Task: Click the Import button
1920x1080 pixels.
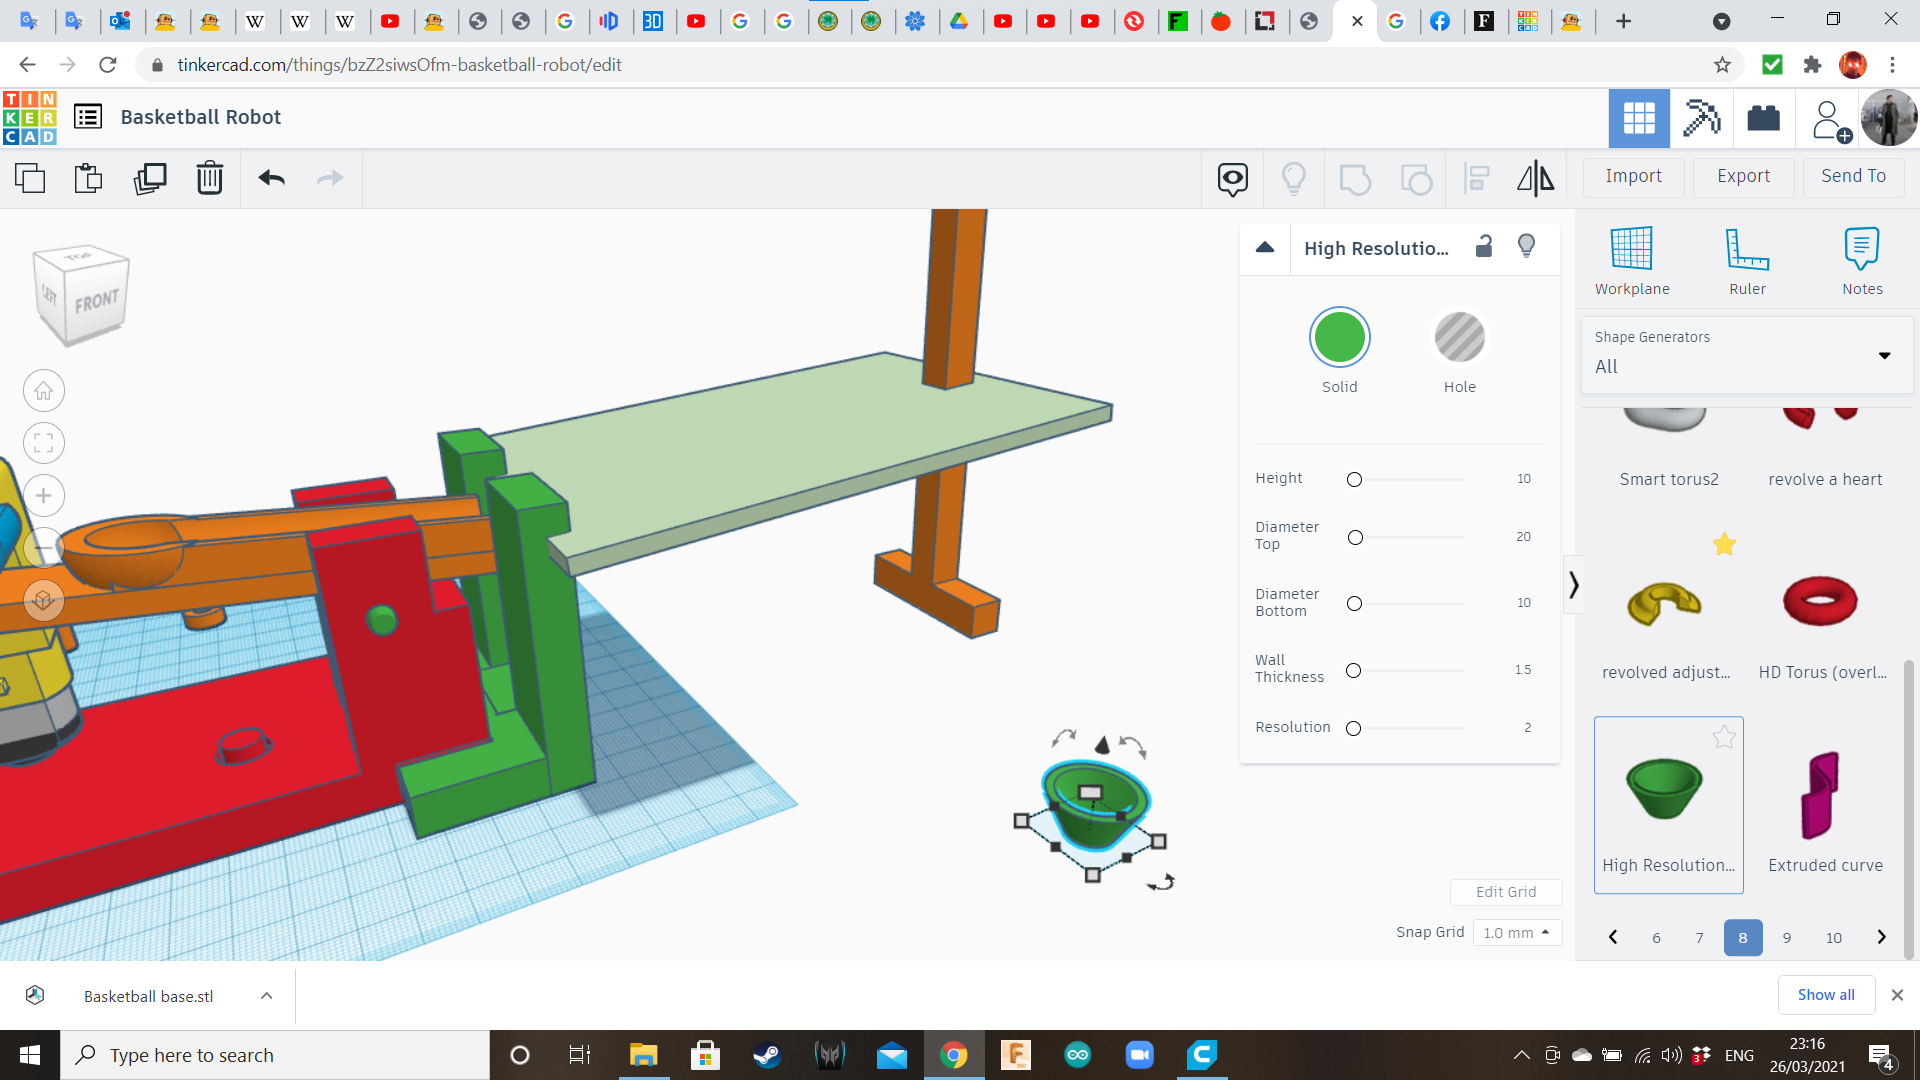Action: click(1633, 176)
